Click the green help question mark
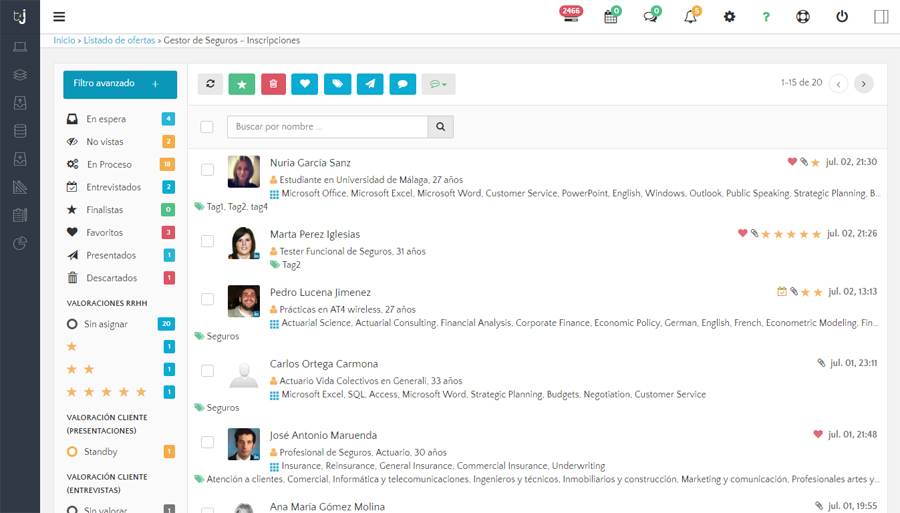 pos(766,17)
